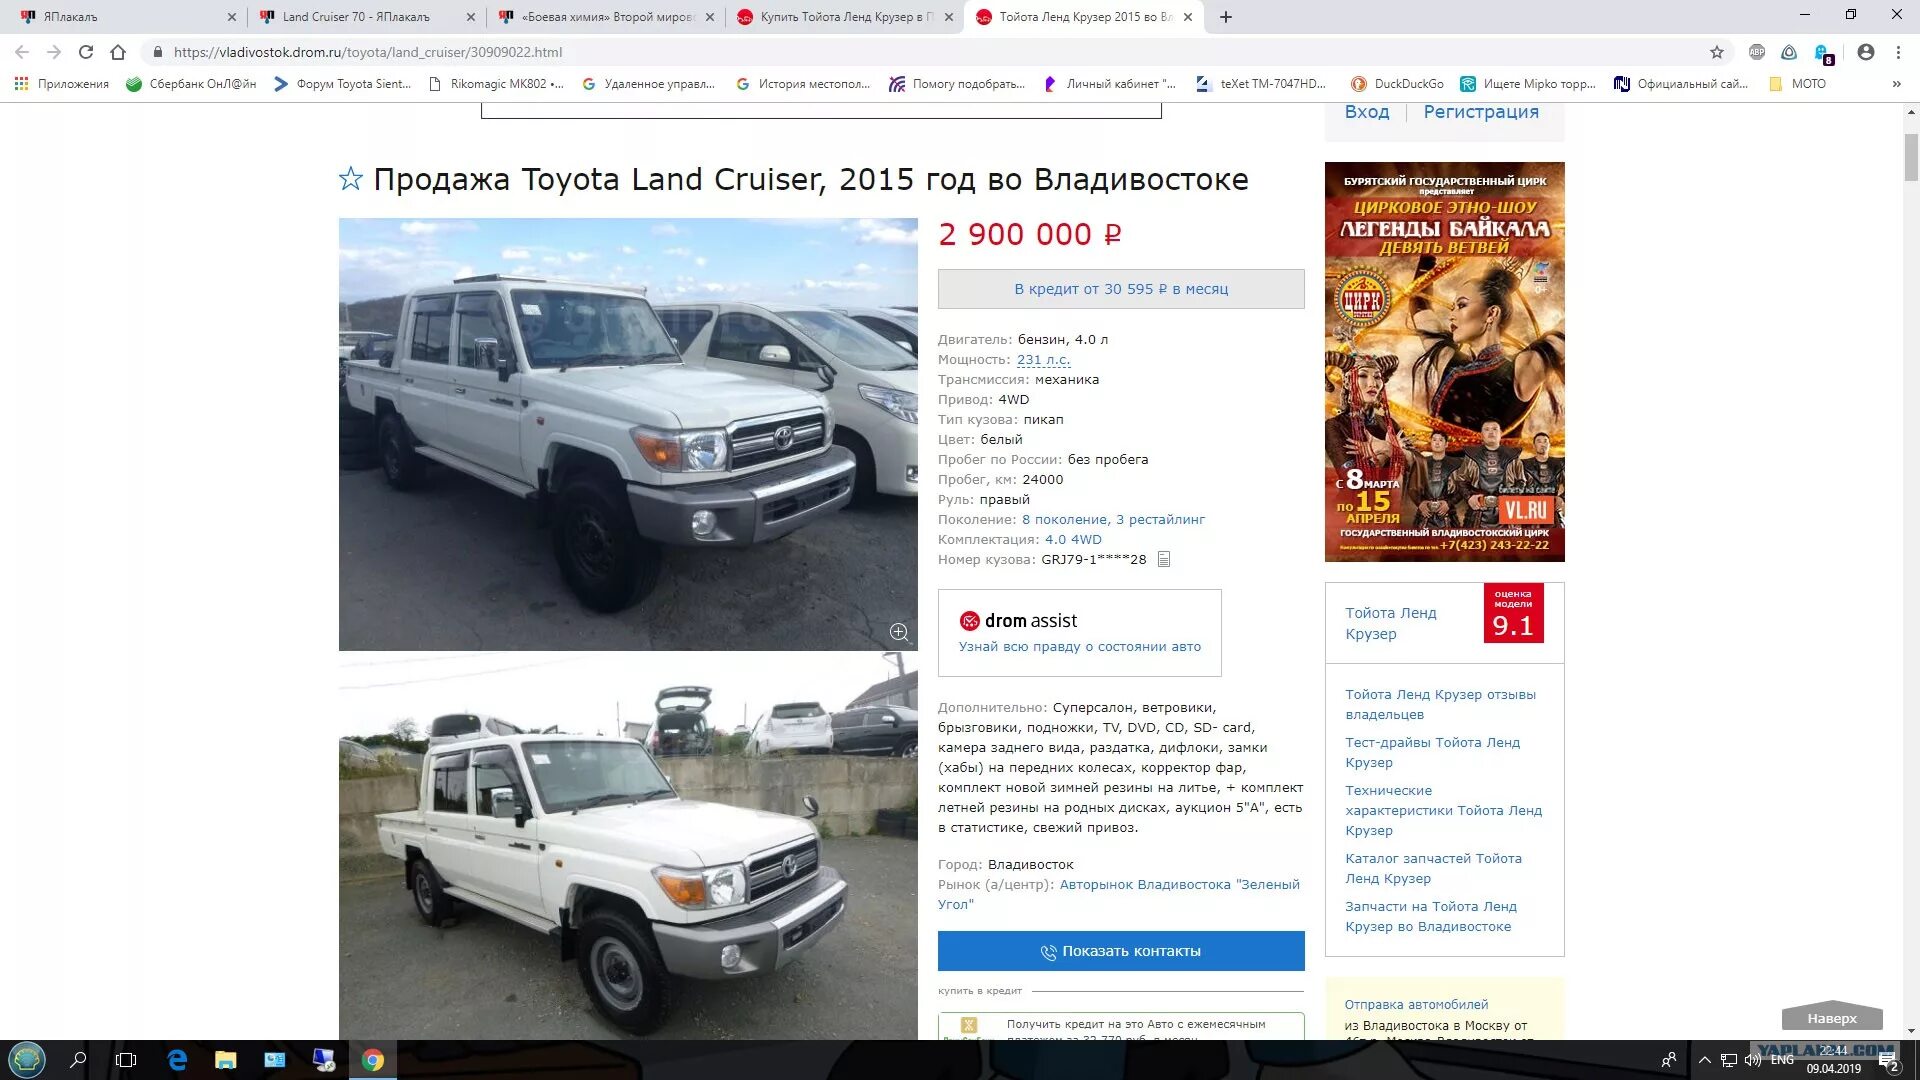Show hidden system tray icons arrow
This screenshot has height=1080, width=1920.
click(1704, 1060)
